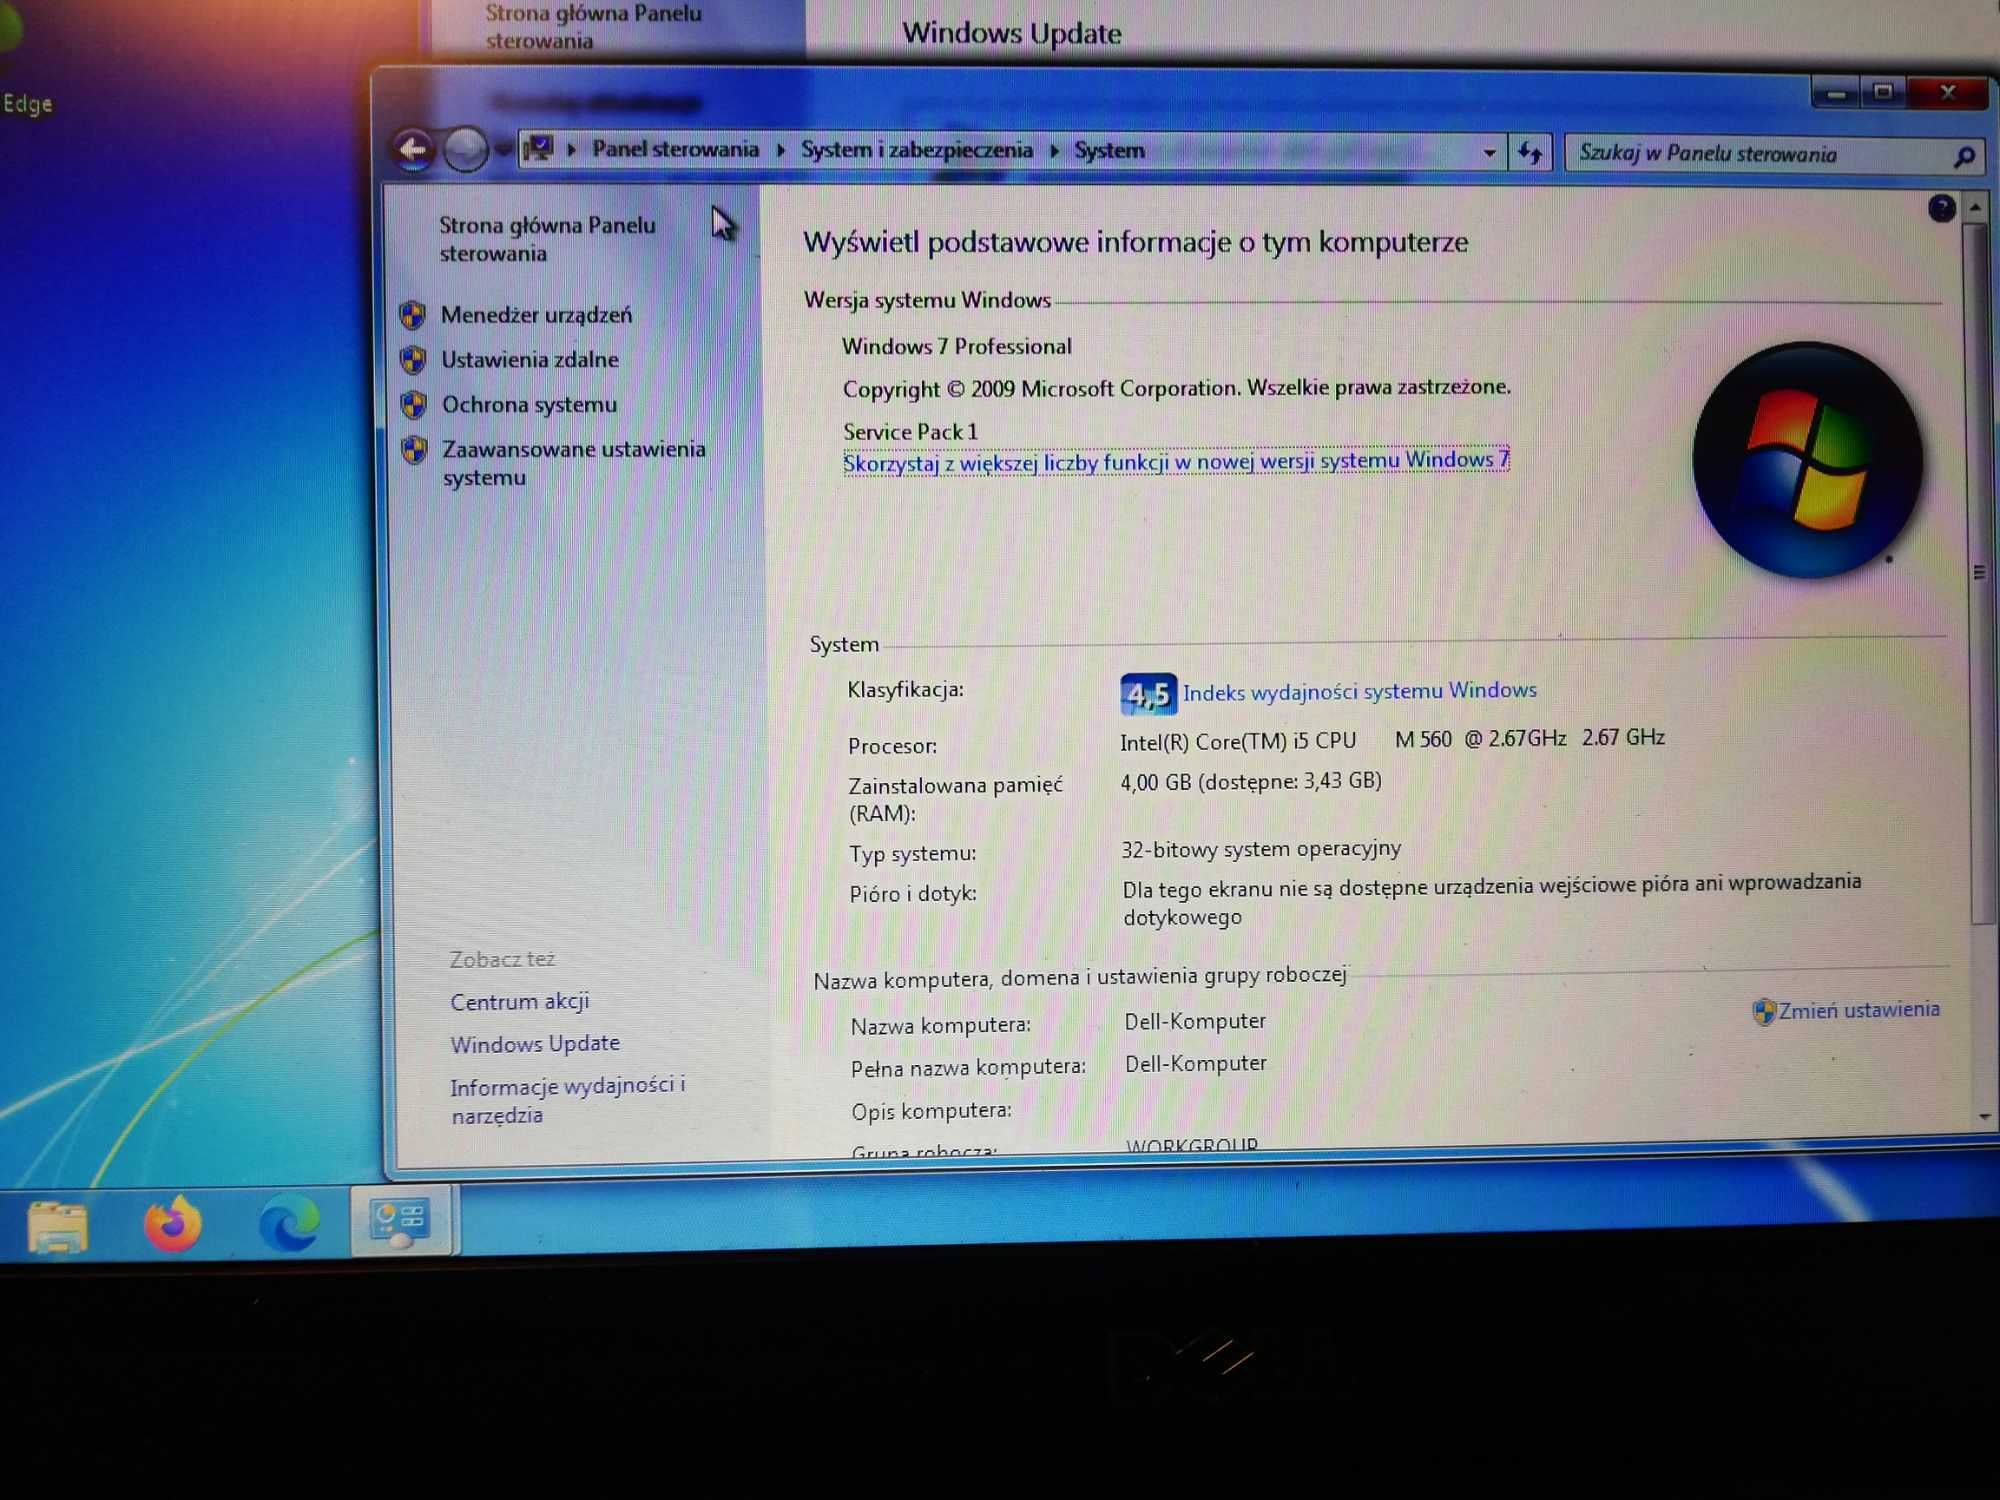Click the Edge desktop shortcut label

27,104
